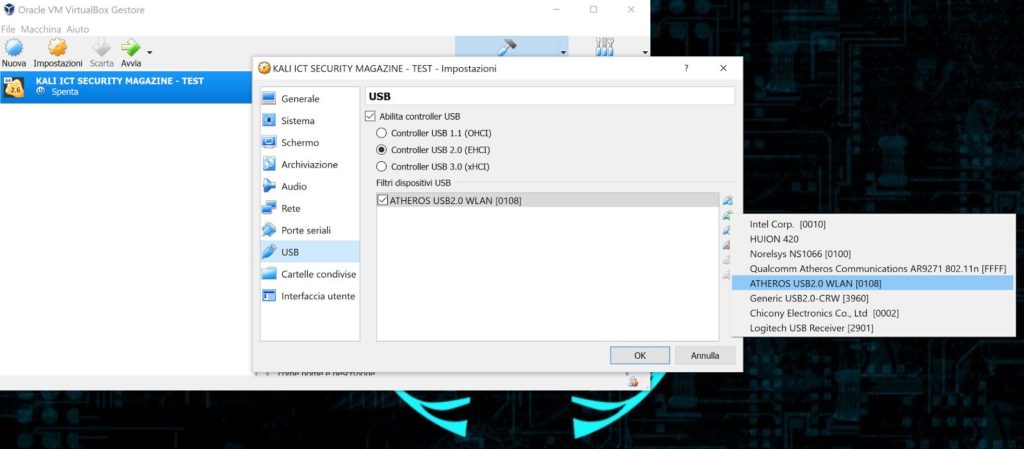Edit selected USB filter icon
This screenshot has width=1024, height=449.
[x=726, y=230]
